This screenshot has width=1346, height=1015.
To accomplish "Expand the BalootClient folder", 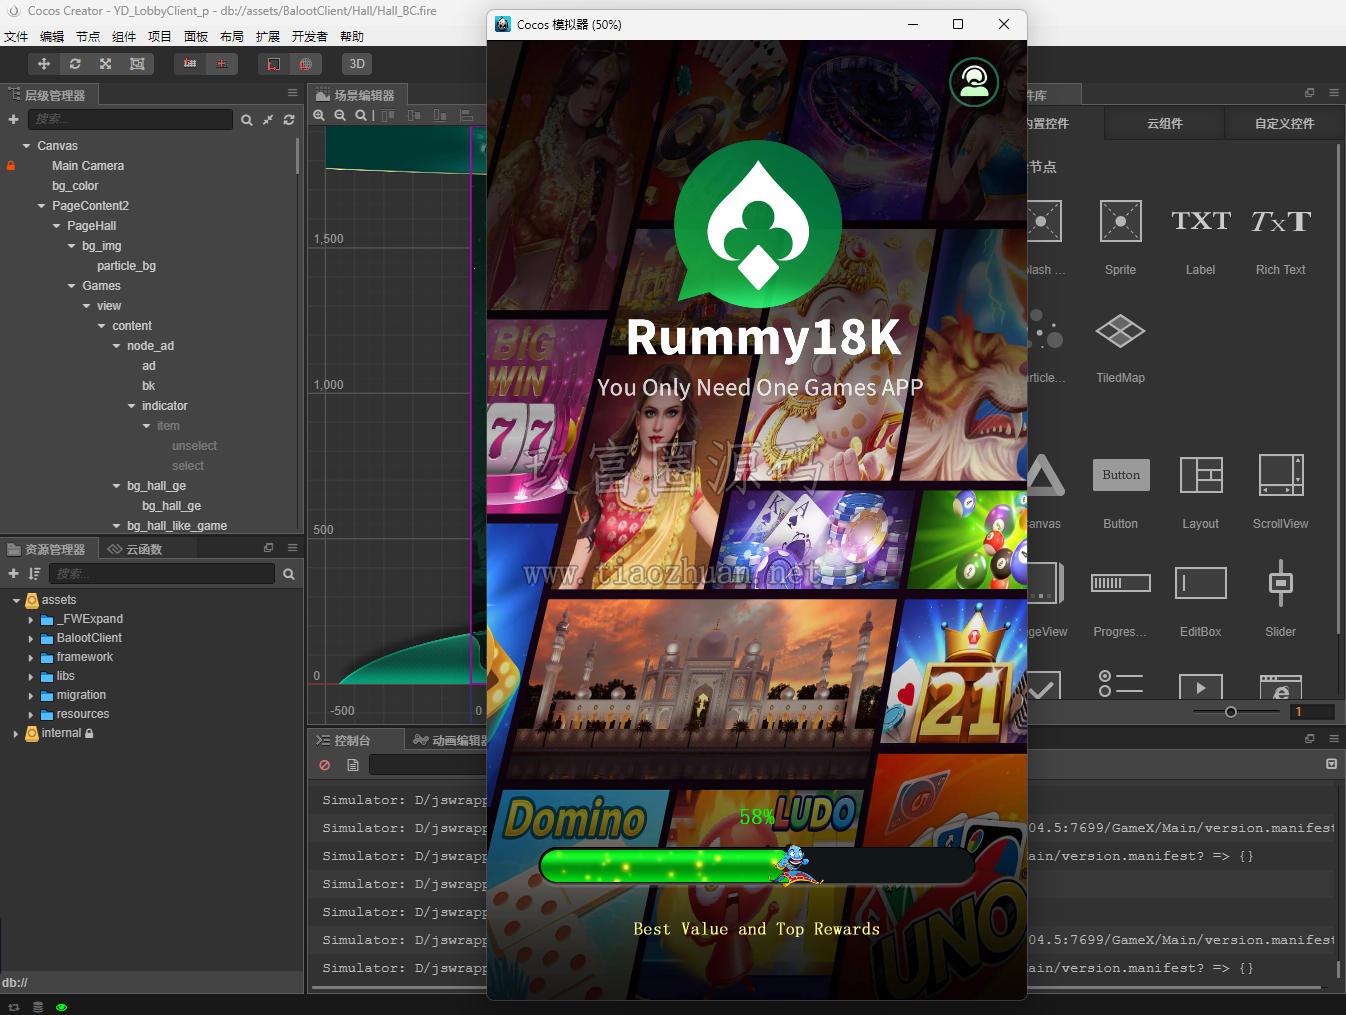I will coord(31,638).
